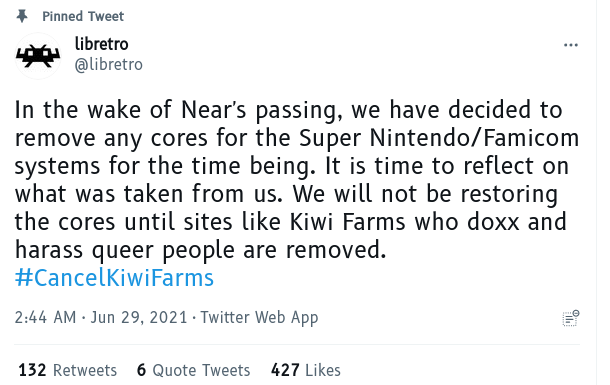Click the pin icon beside Pinned Tweet
This screenshot has width=610, height=385.
click(22, 16)
